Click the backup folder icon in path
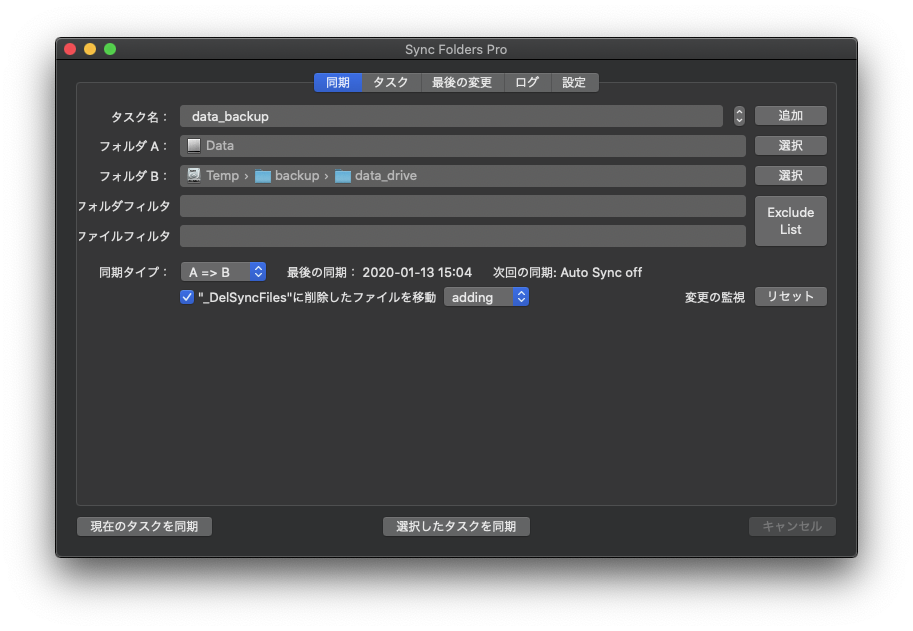 pyautogui.click(x=263, y=176)
